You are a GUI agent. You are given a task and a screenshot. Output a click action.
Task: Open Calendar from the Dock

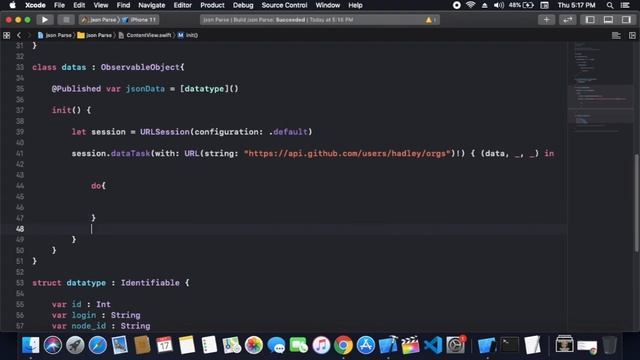tap(164, 345)
